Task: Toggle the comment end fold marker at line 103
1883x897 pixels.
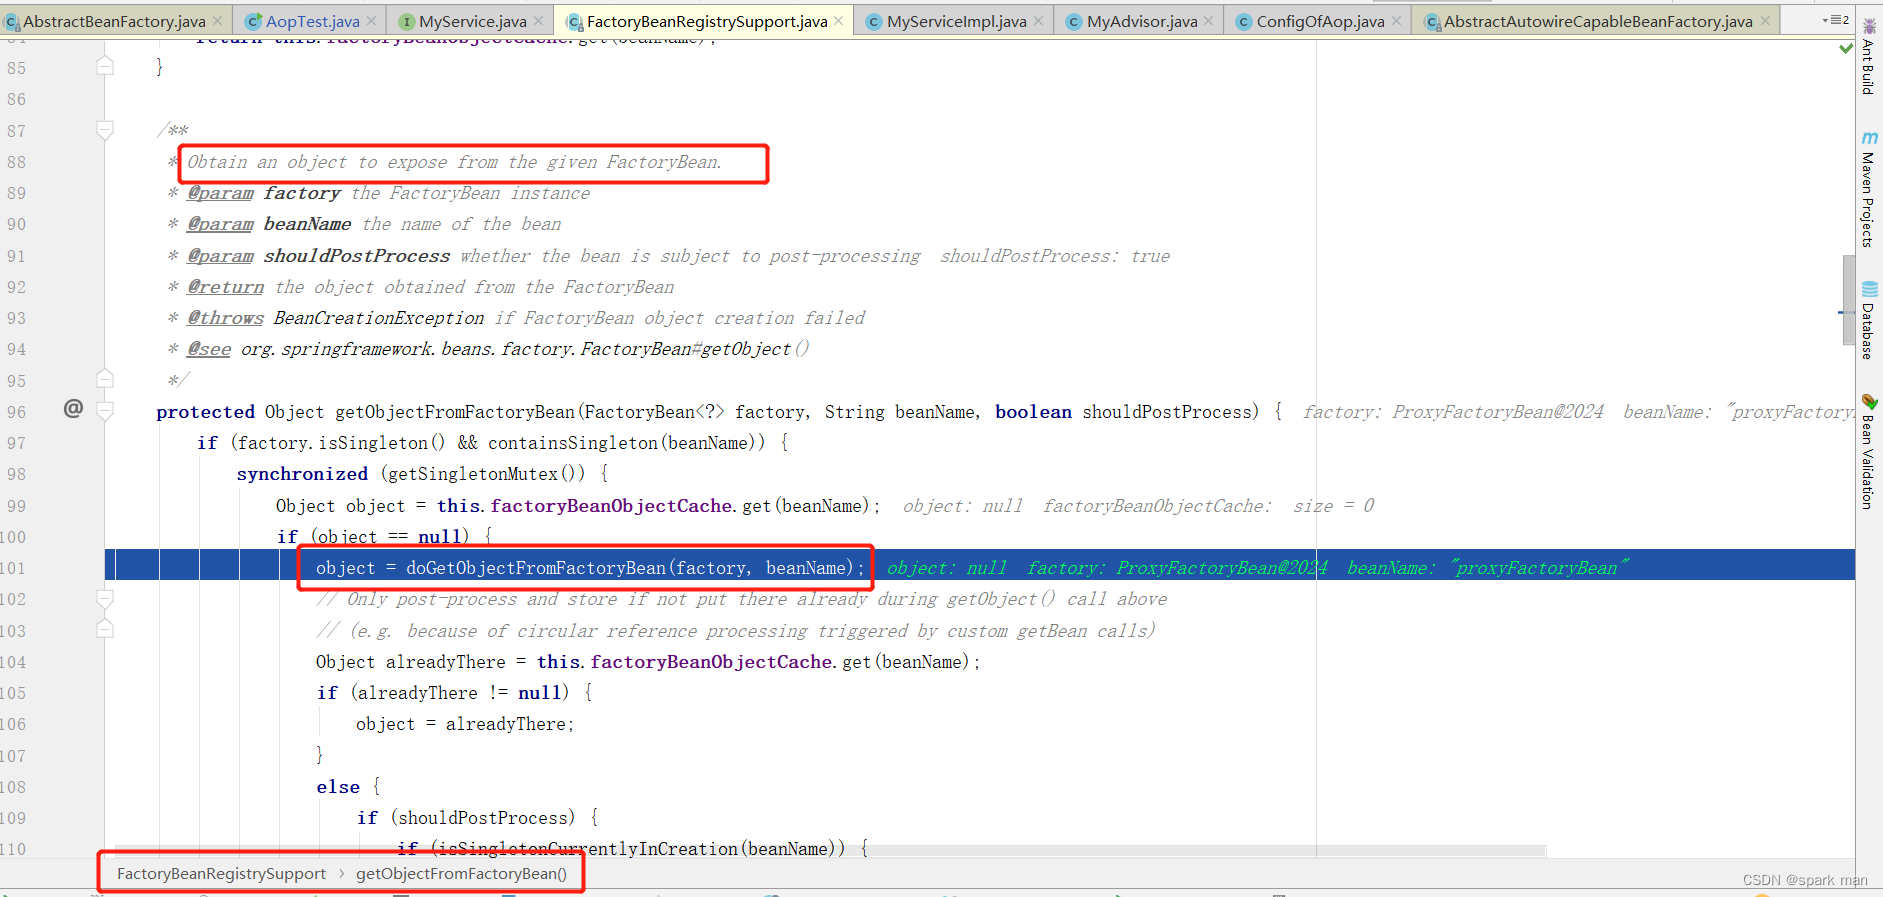Action: point(104,629)
